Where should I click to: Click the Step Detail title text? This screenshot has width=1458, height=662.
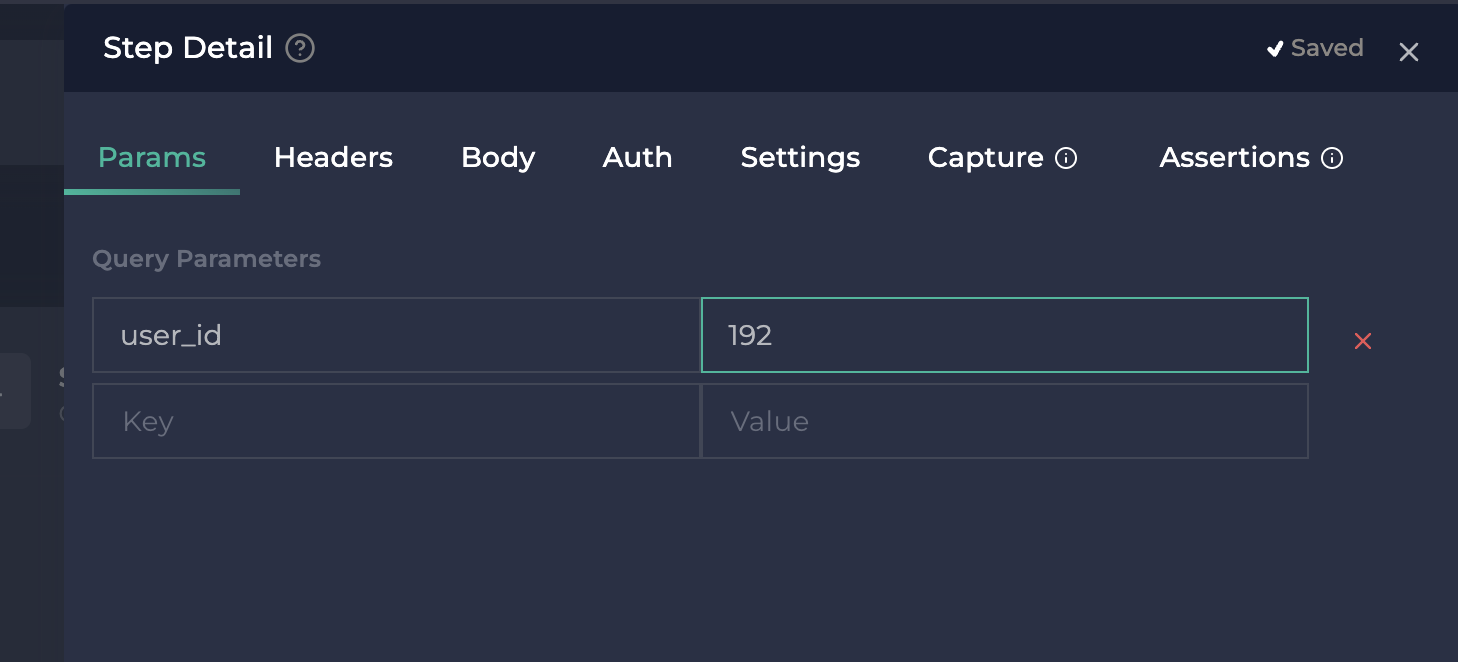coord(188,48)
